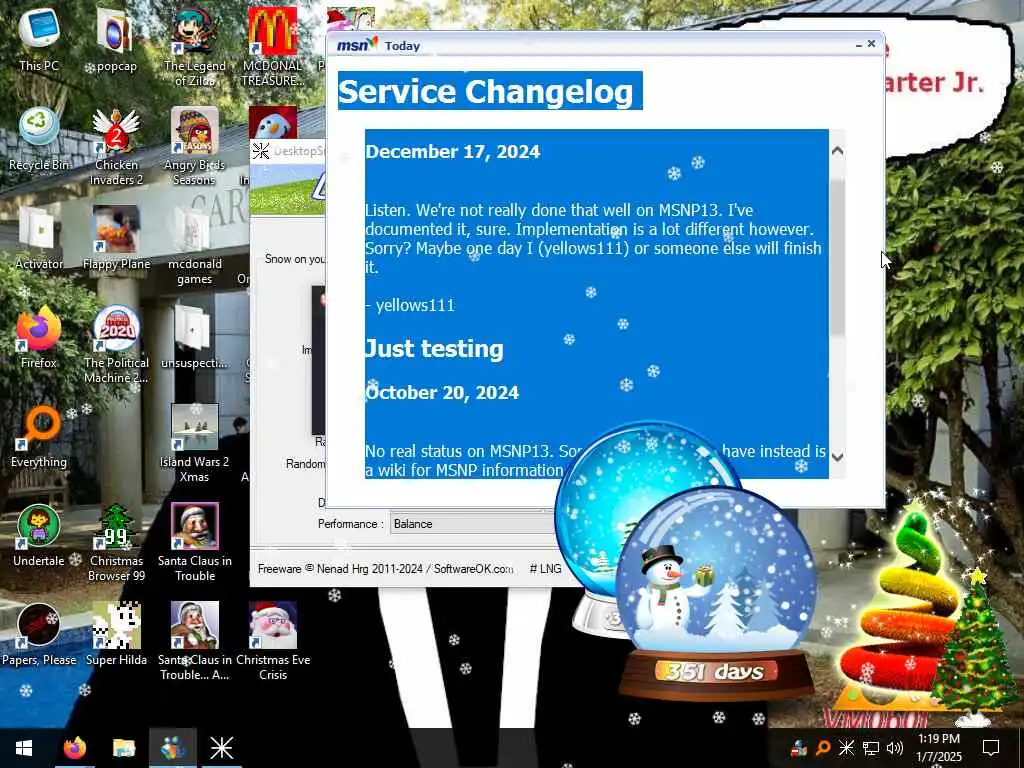Open Firefox from the taskbar
The image size is (1024, 768).
[74, 748]
